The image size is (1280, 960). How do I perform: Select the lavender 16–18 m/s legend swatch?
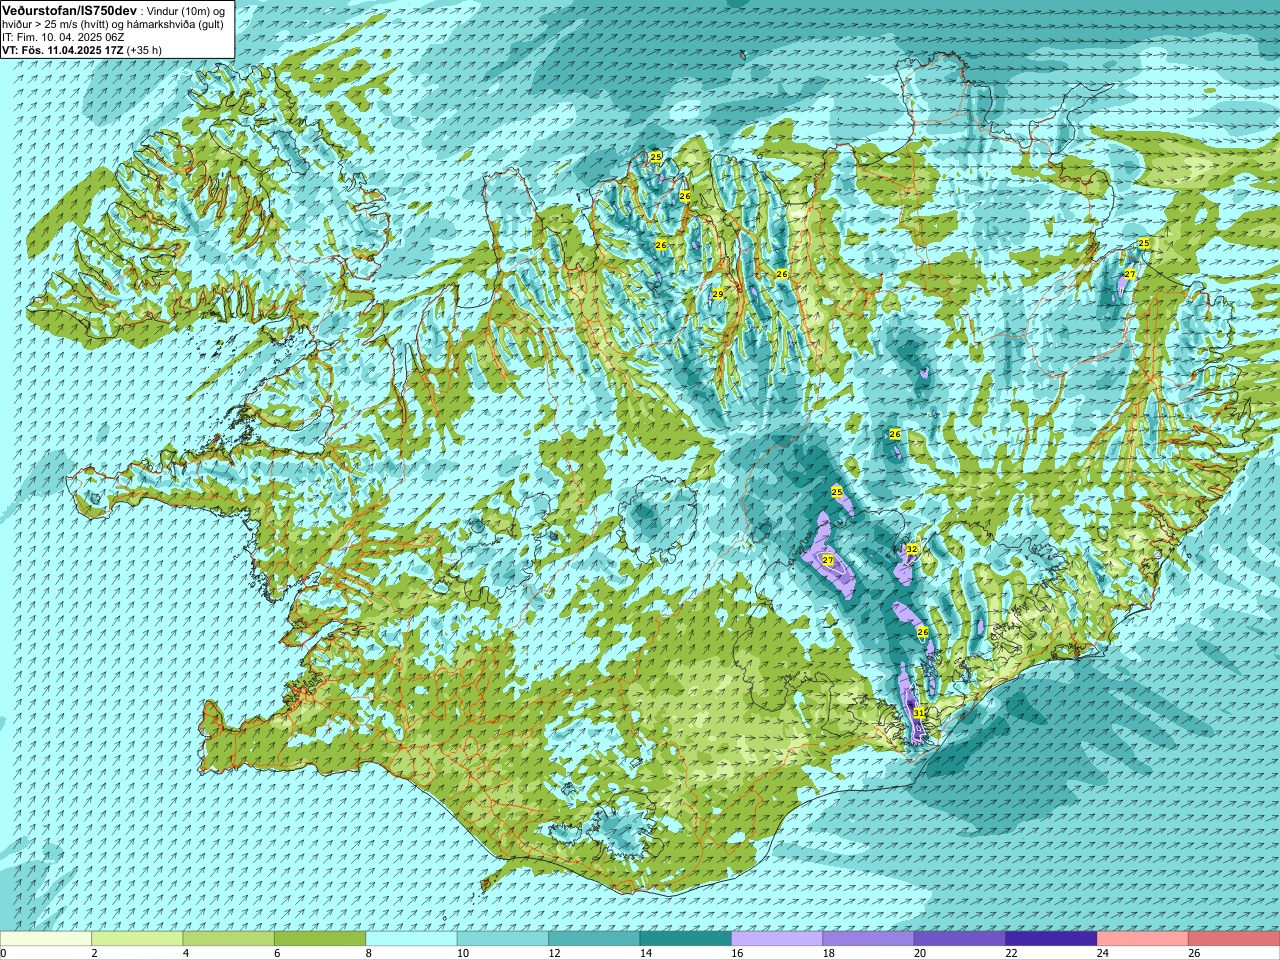pos(777,939)
